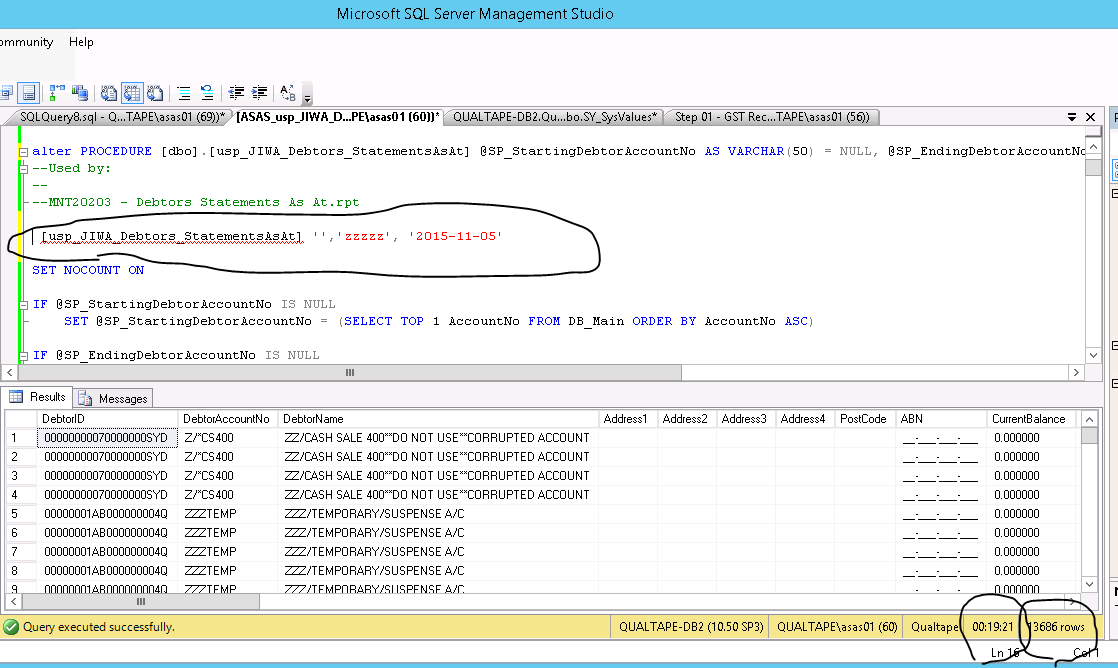
Task: Click Specify Values for Template Parameters icon
Action: (288, 93)
